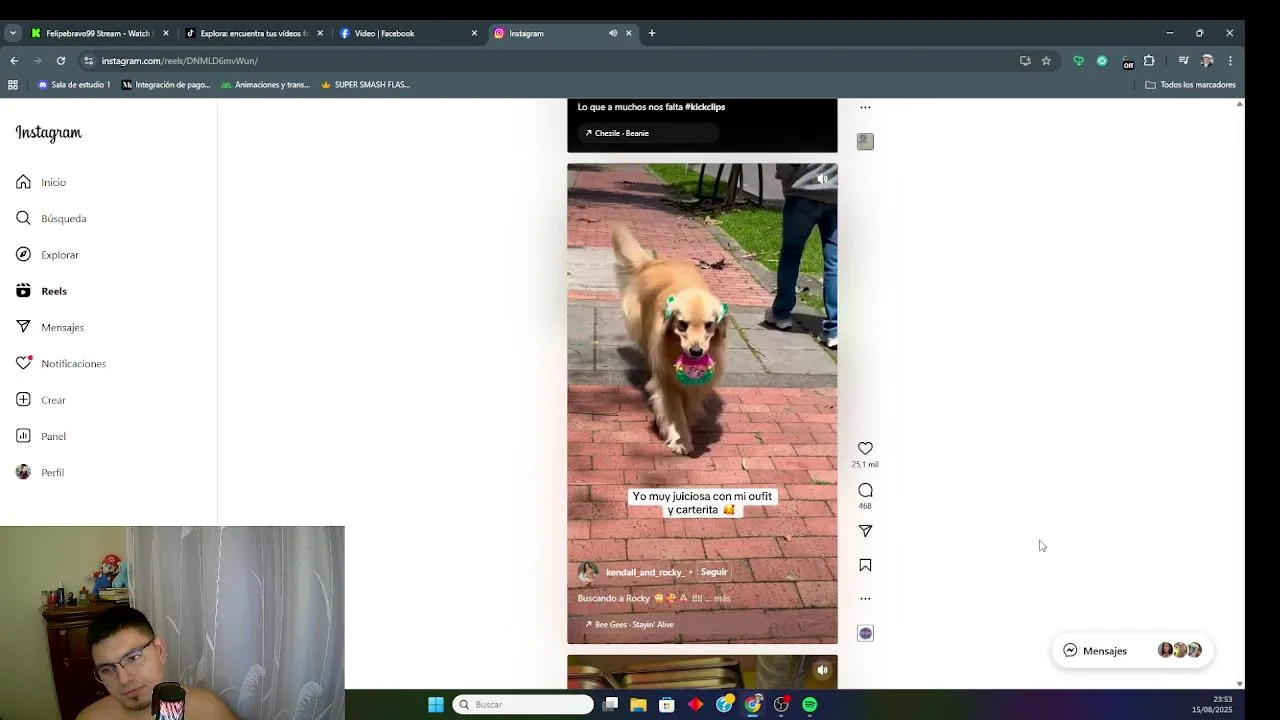Image resolution: width=1280 pixels, height=720 pixels.
Task: Open Mensajes from the sidebar
Action: [50, 327]
